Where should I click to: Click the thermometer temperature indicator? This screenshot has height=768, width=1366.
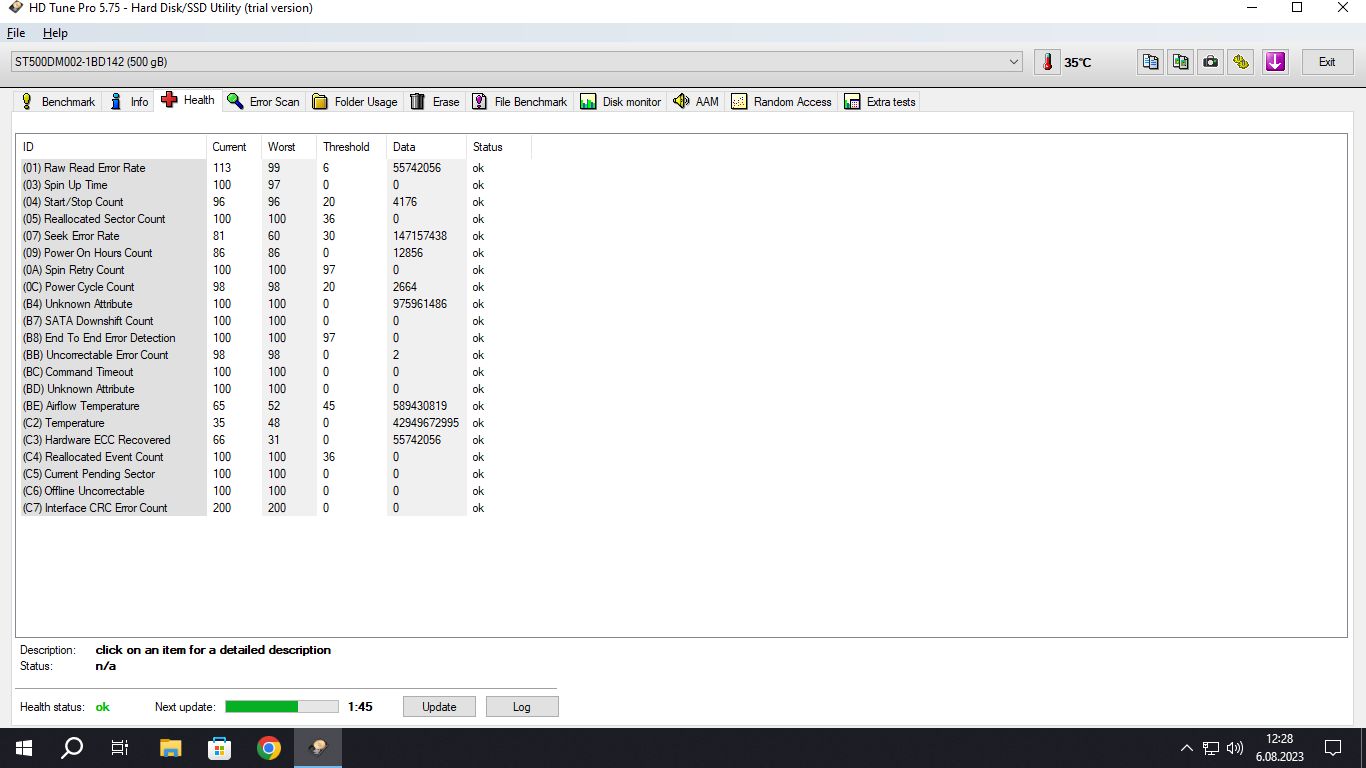[x=1047, y=62]
